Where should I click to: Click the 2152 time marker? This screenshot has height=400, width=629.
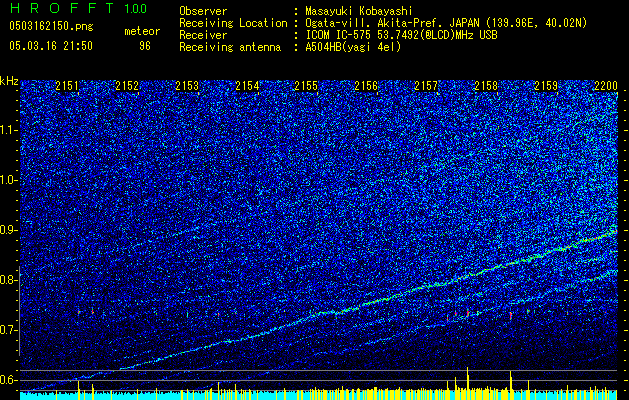(x=127, y=86)
